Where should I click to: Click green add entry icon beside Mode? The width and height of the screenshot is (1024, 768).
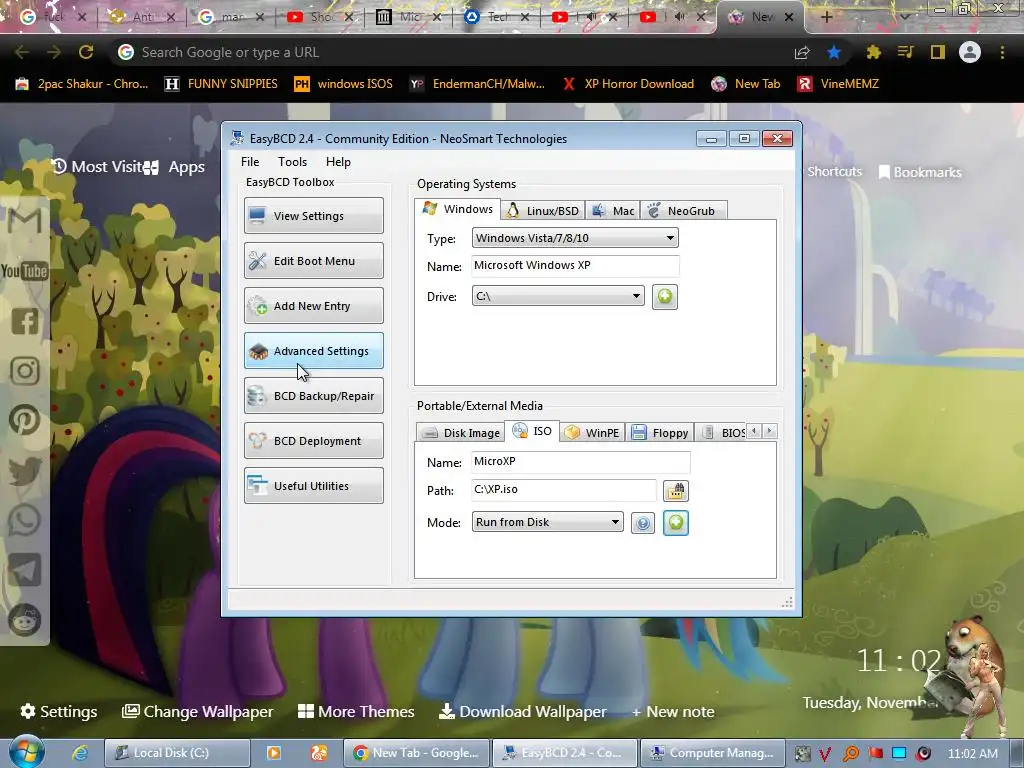pos(675,522)
